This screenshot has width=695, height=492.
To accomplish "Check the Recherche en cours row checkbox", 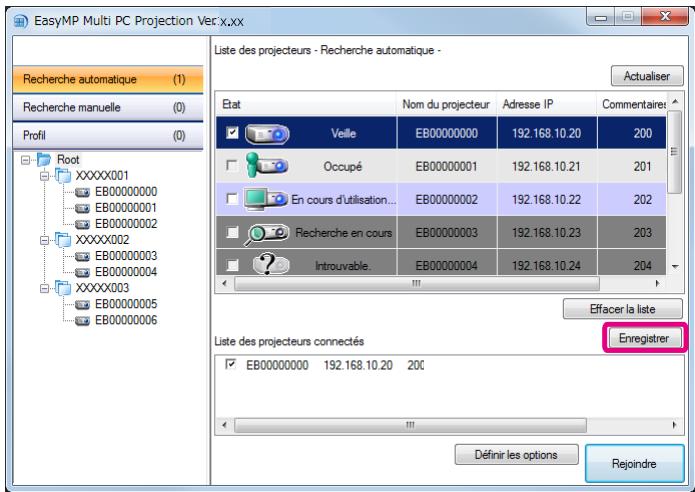I will pyautogui.click(x=232, y=232).
